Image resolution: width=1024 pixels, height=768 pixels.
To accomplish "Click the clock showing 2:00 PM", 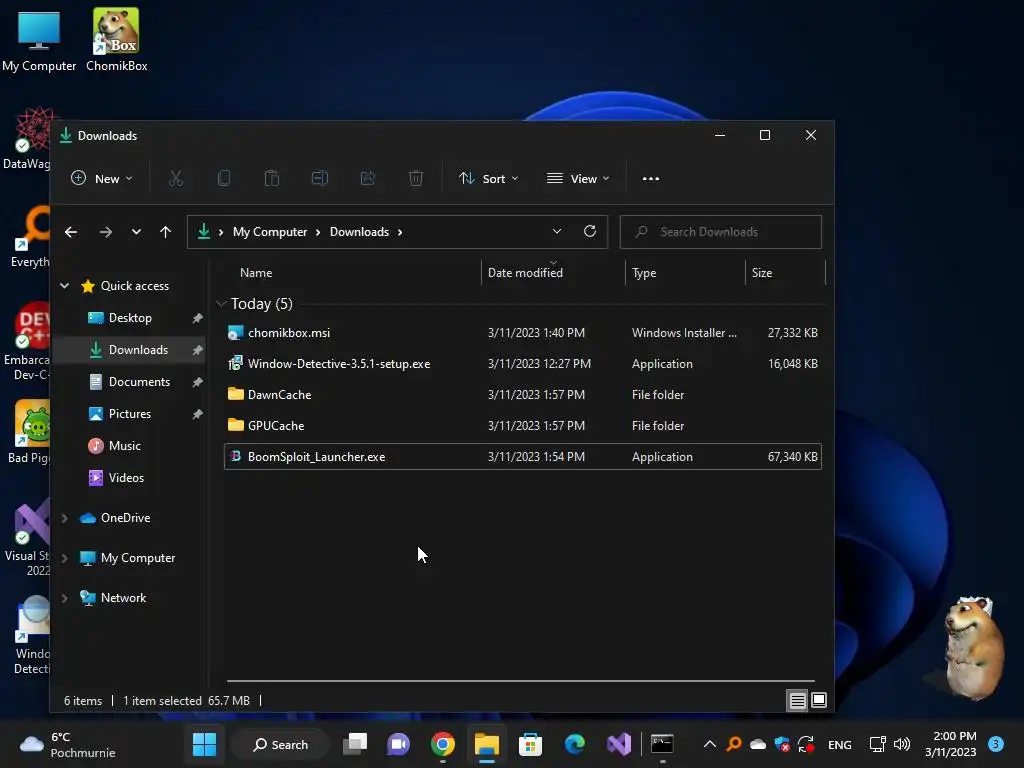I will tap(950, 744).
